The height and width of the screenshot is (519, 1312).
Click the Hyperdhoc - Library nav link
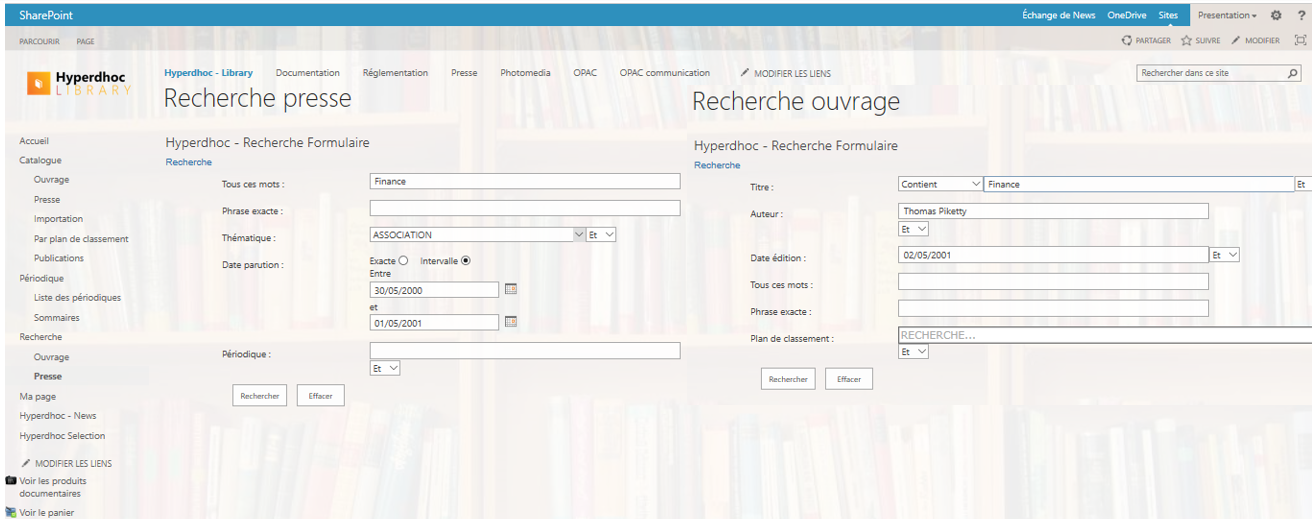208,73
